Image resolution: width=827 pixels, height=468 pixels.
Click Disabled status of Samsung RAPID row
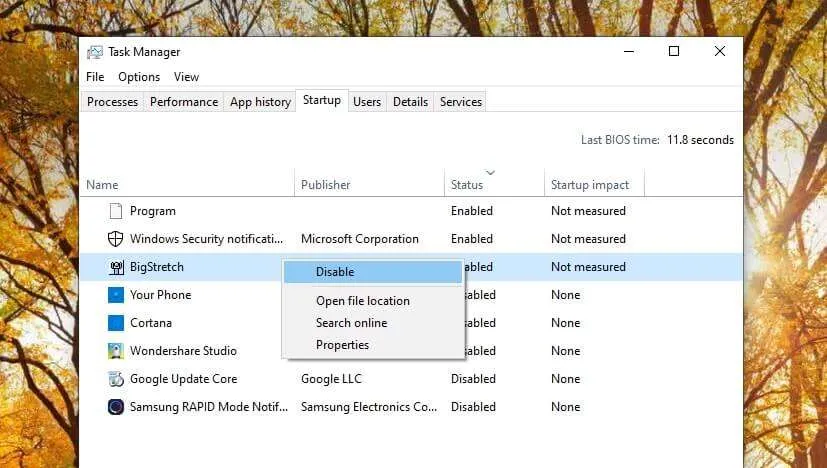(473, 407)
